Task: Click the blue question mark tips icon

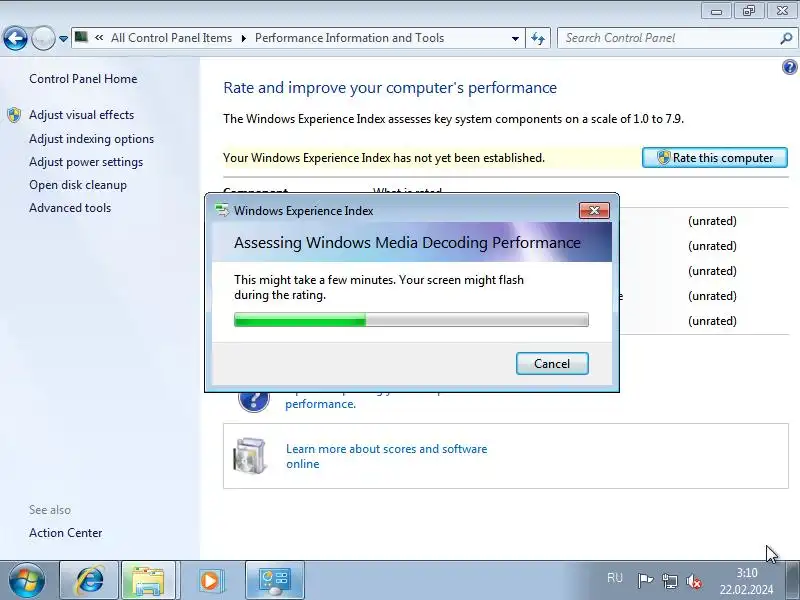Action: coord(254,401)
